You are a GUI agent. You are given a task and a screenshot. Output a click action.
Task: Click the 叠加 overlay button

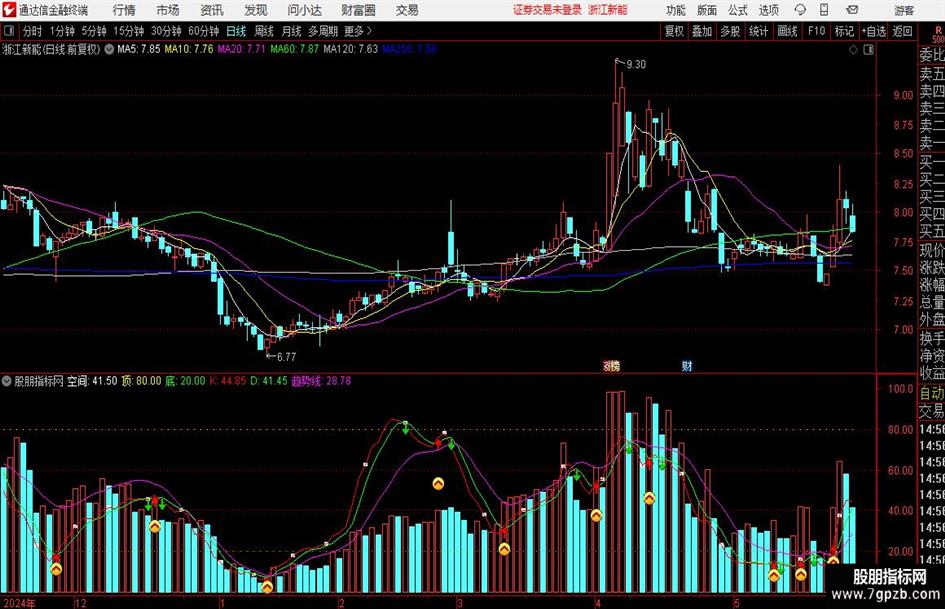(702, 31)
